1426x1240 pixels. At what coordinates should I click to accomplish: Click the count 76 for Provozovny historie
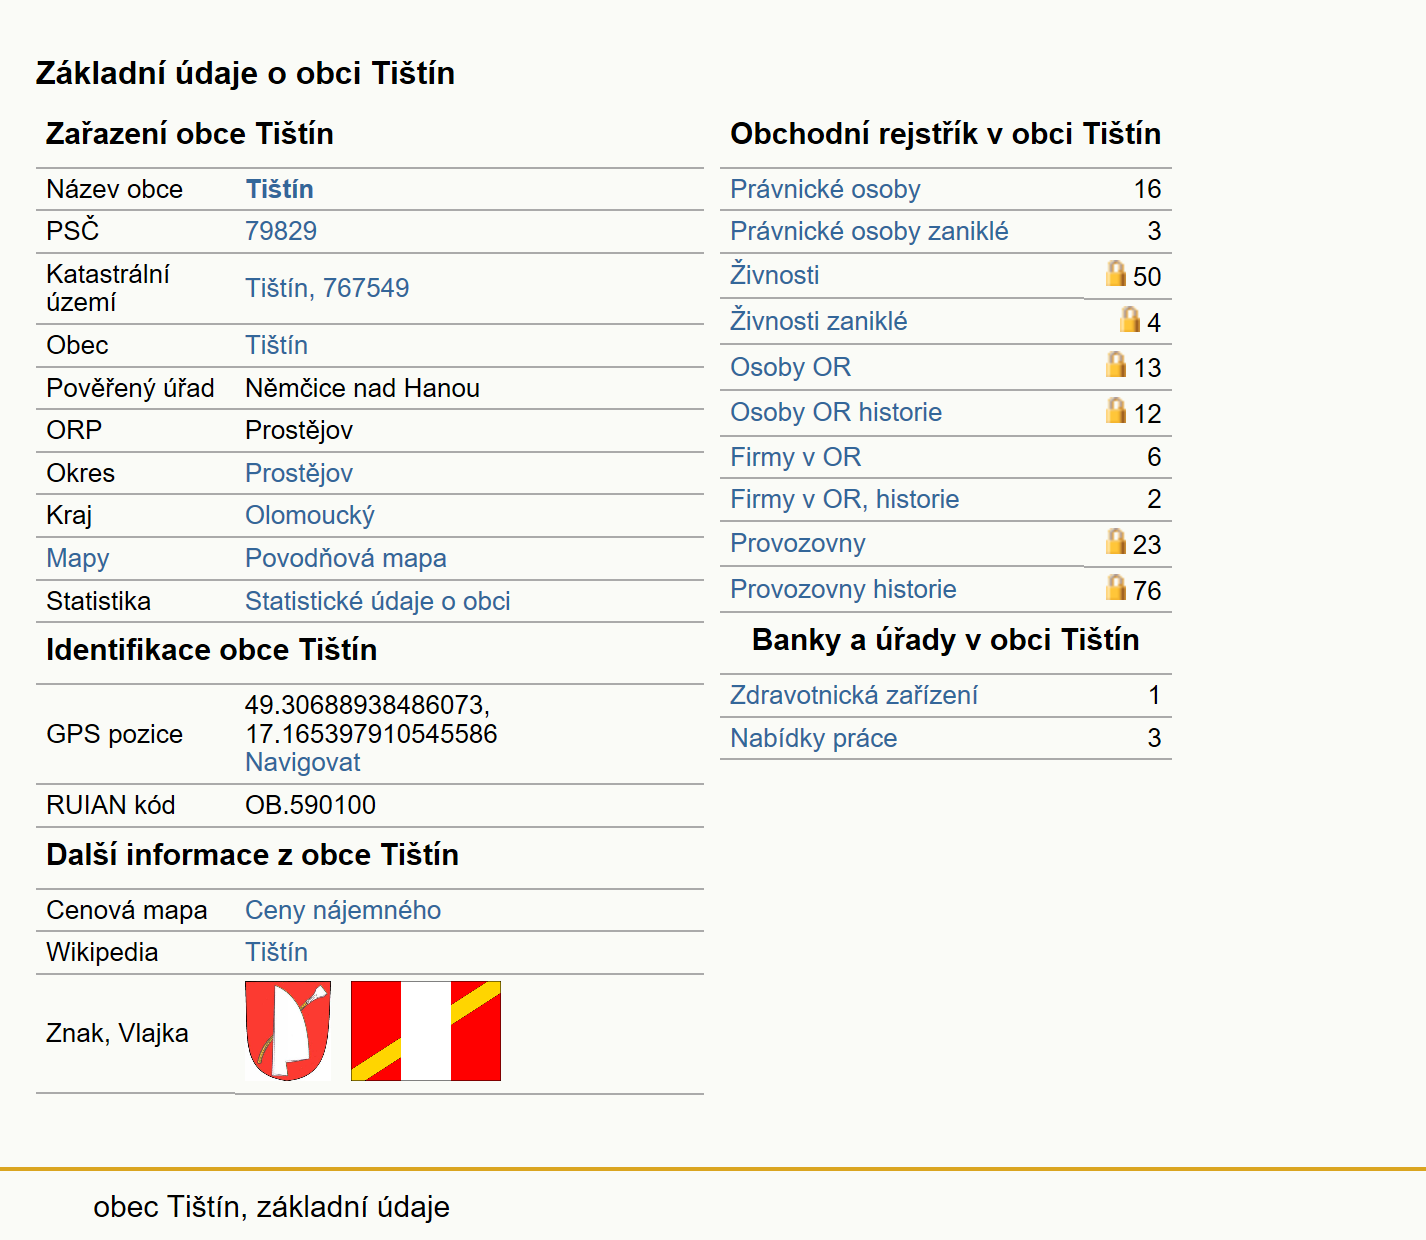1147,591
